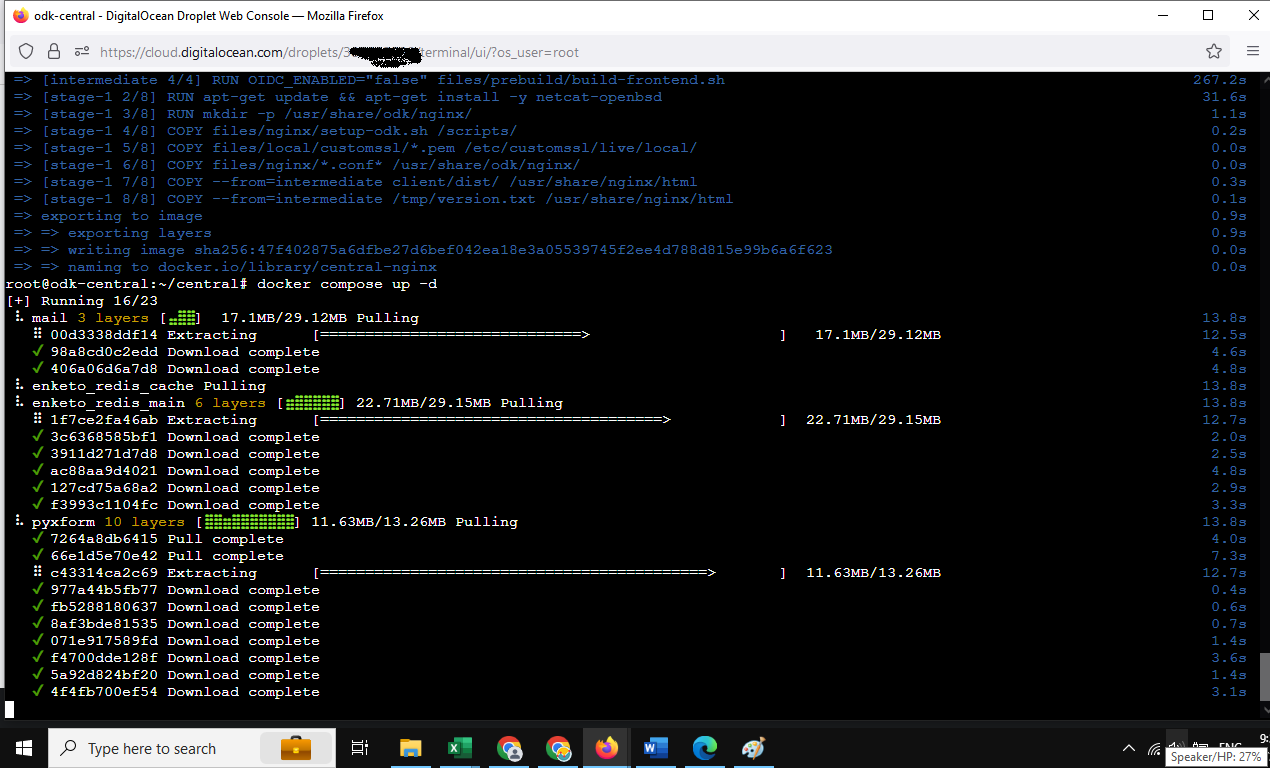Click the layer ID '3911d271d7d8'

[104, 454]
